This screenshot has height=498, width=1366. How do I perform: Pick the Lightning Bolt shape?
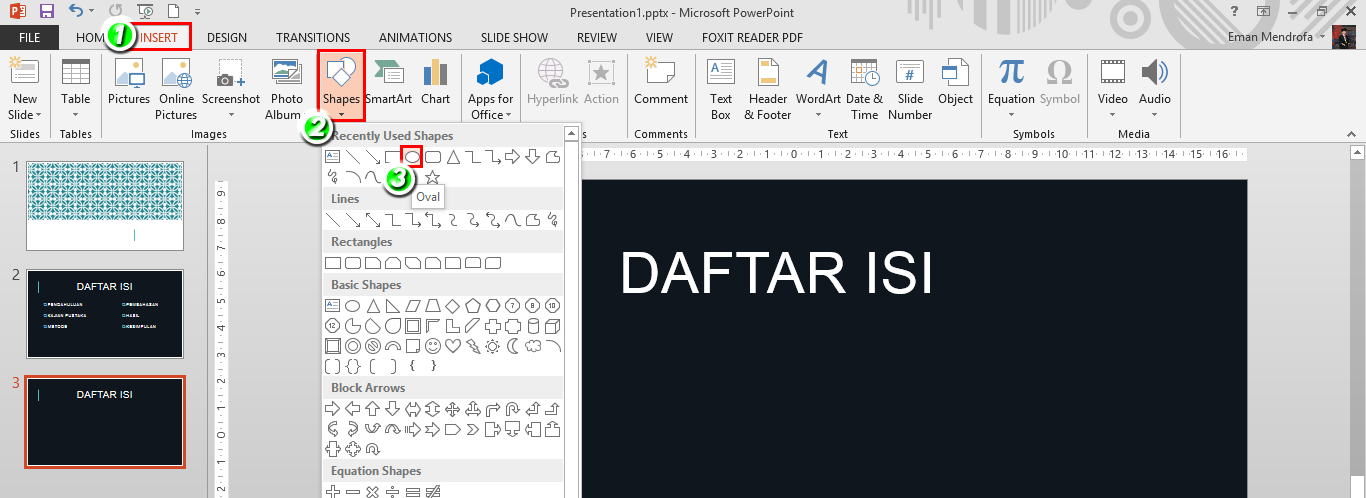(x=473, y=345)
